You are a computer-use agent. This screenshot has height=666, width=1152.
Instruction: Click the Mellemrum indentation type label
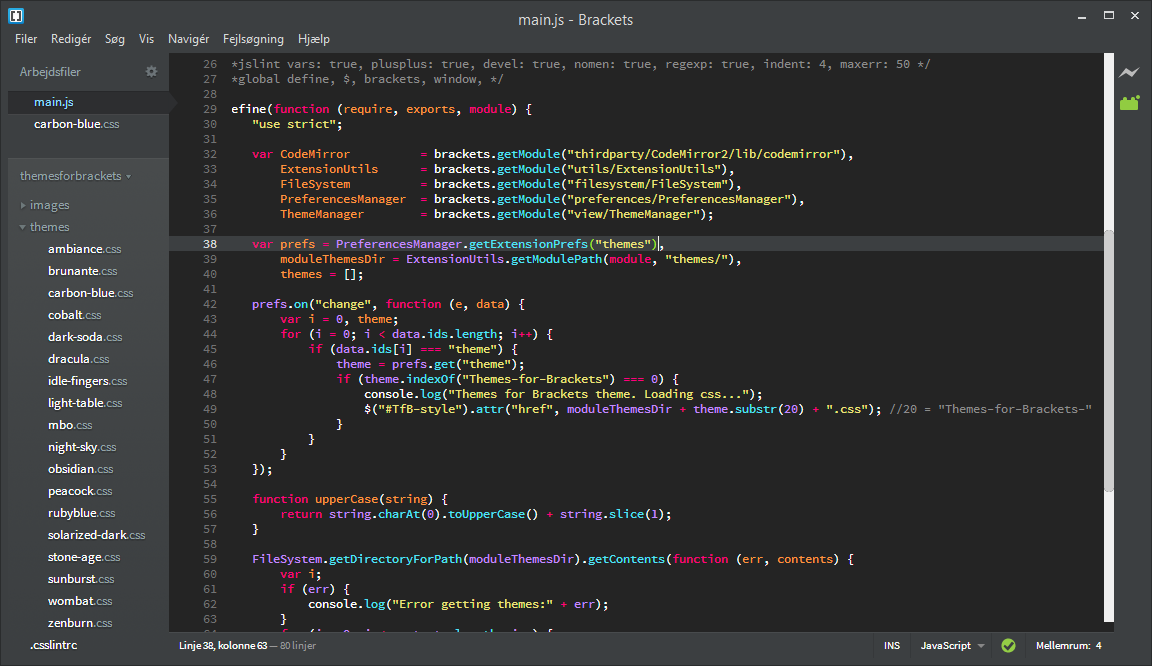1062,646
